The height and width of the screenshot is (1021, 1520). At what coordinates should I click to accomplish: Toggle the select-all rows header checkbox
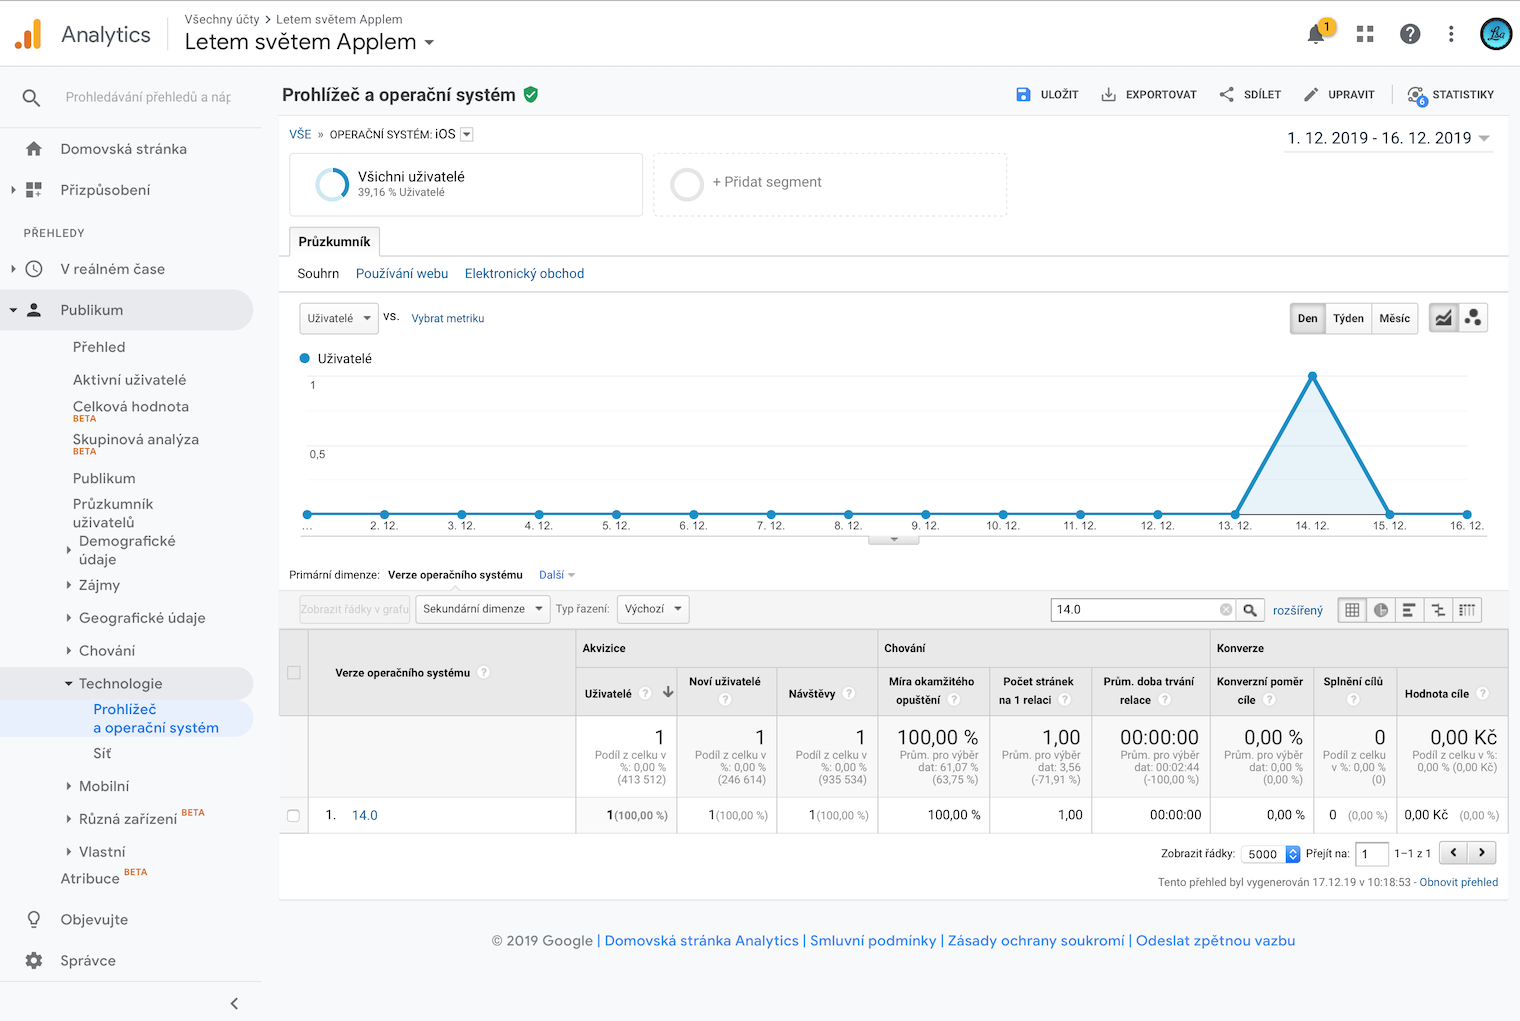(294, 673)
